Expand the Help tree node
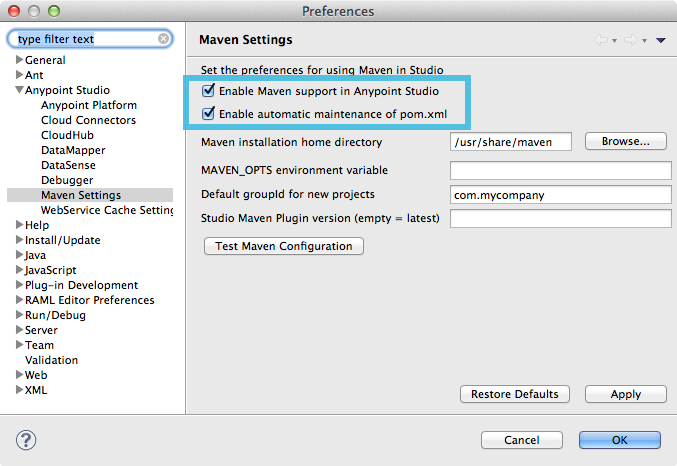The height and width of the screenshot is (466, 677). 19,225
